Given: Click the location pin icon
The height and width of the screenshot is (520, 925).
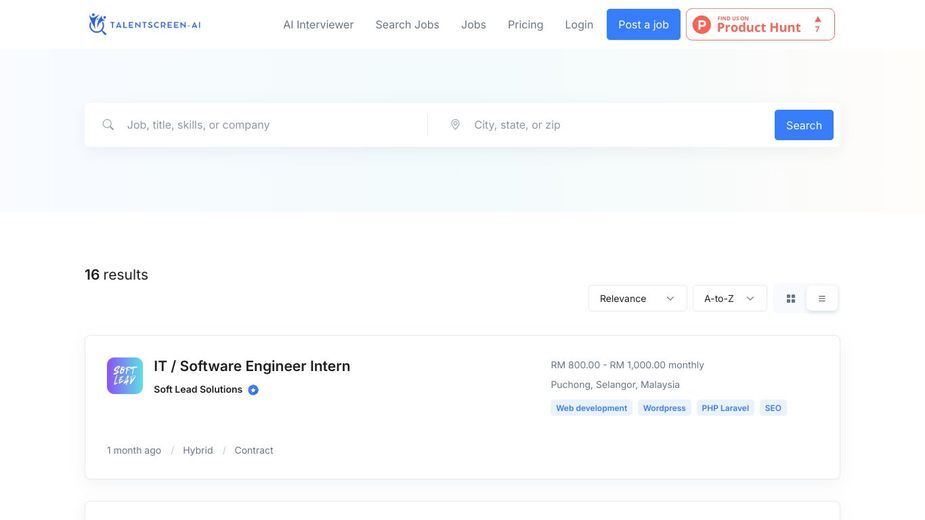Looking at the screenshot, I should coord(455,125).
